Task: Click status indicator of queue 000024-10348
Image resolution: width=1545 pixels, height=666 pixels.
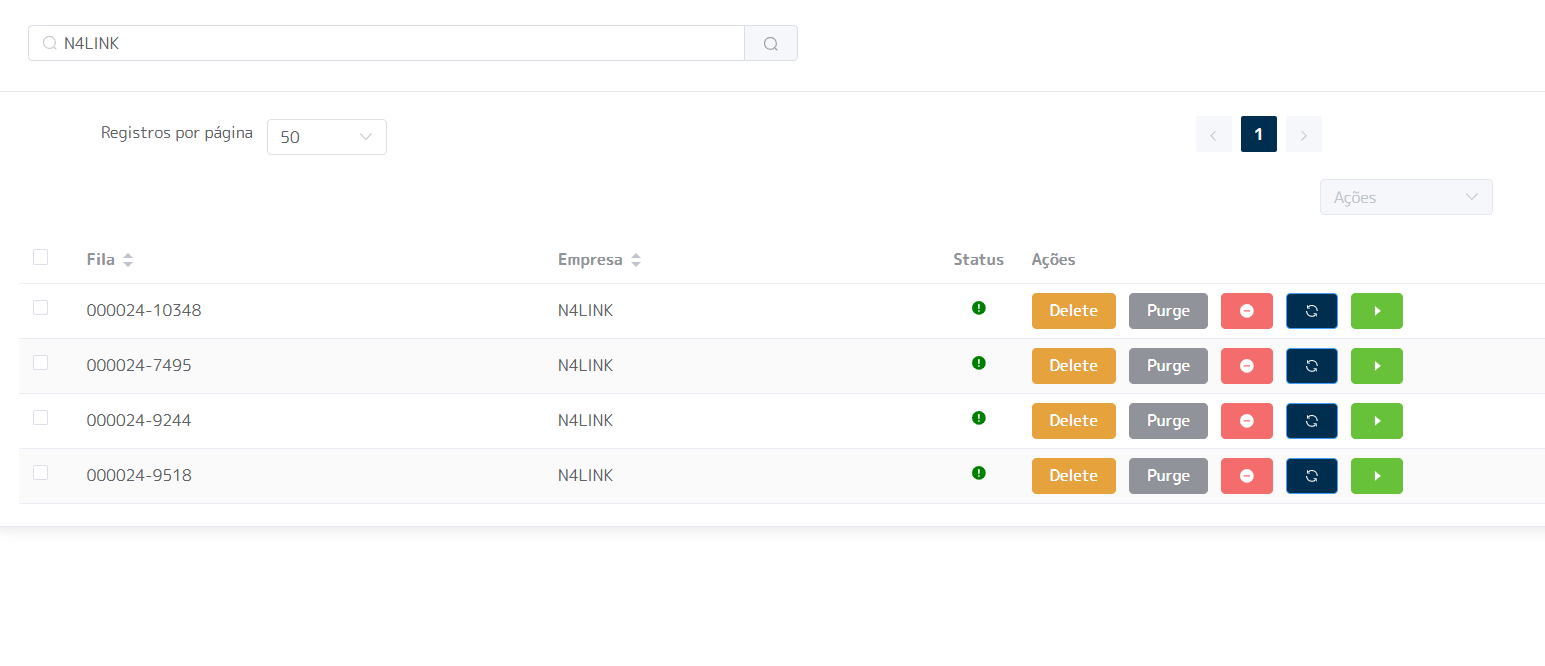Action: [x=979, y=308]
